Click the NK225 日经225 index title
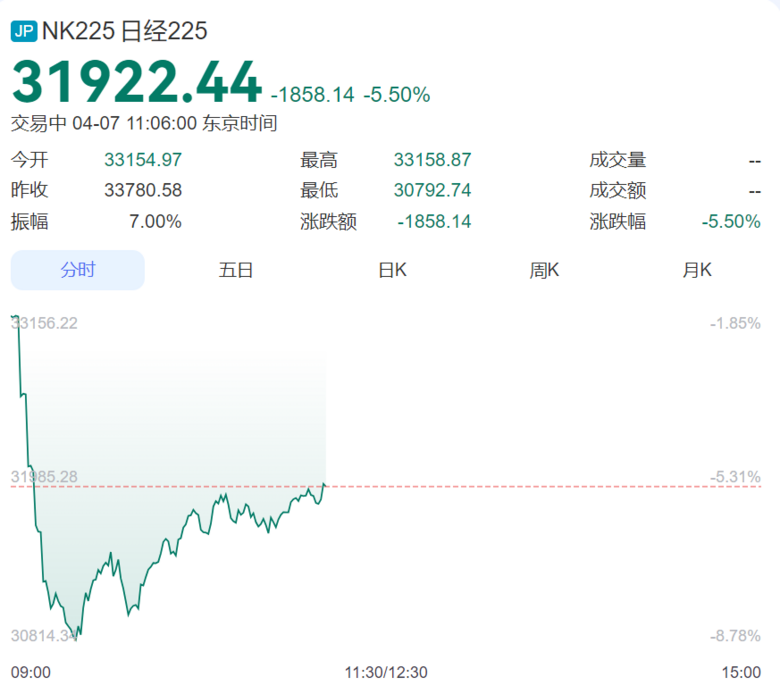 coord(124,31)
